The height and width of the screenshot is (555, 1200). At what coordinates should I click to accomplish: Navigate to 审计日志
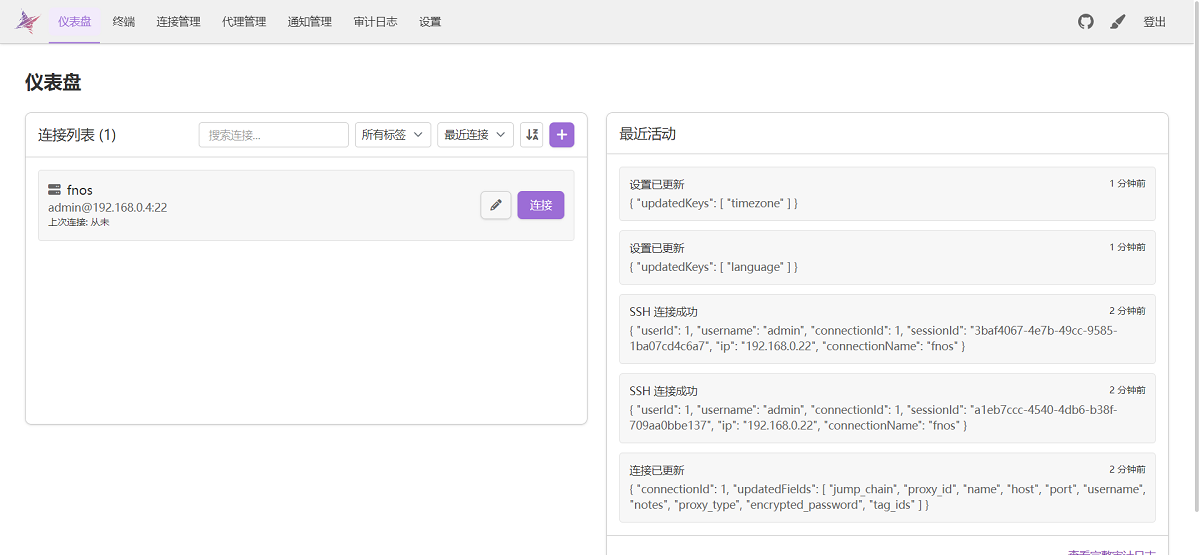click(375, 22)
